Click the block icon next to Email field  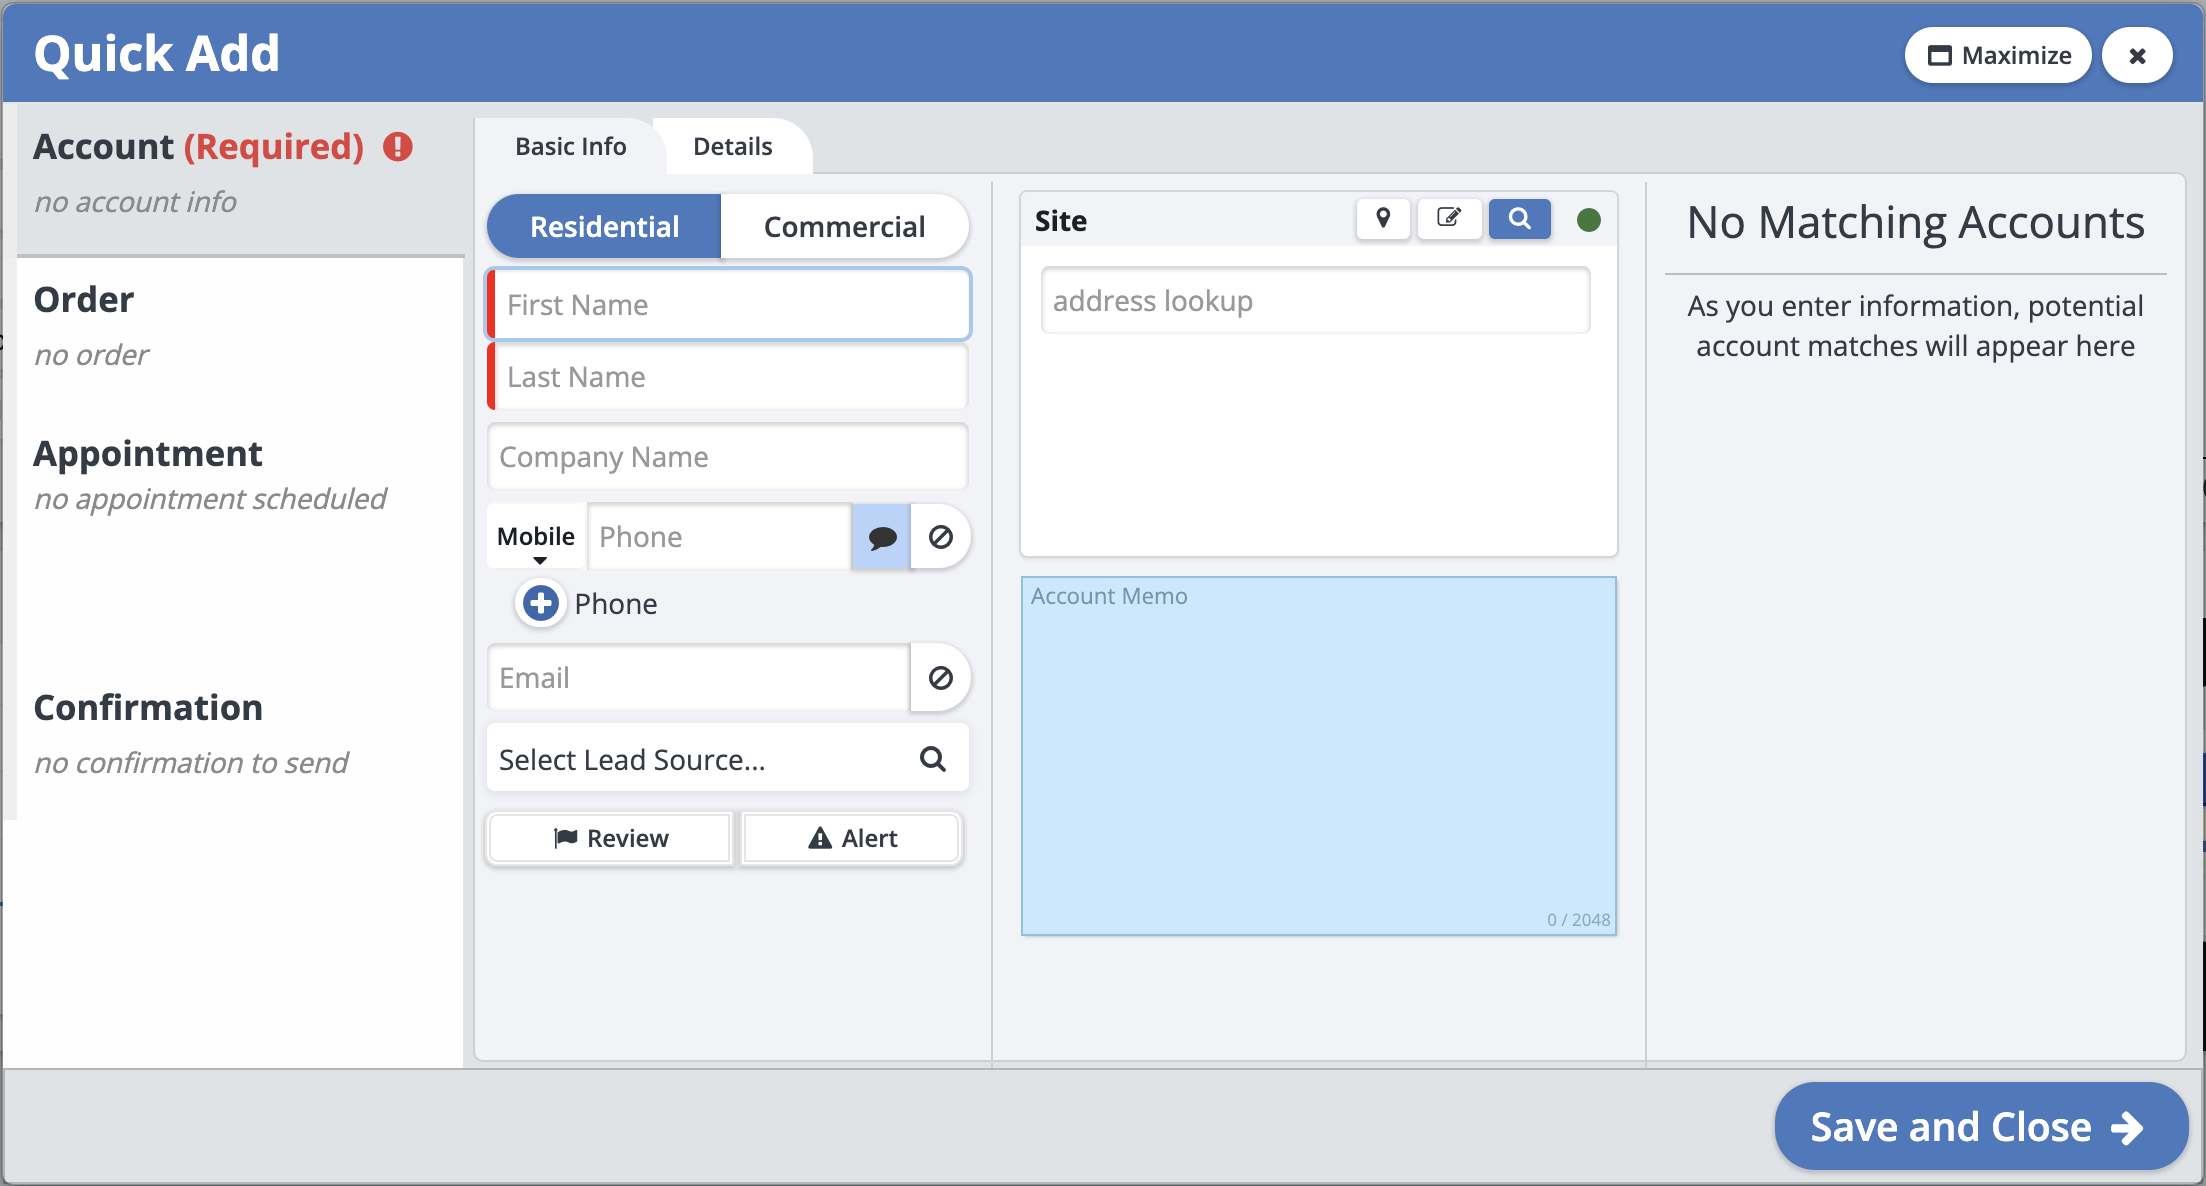coord(940,678)
